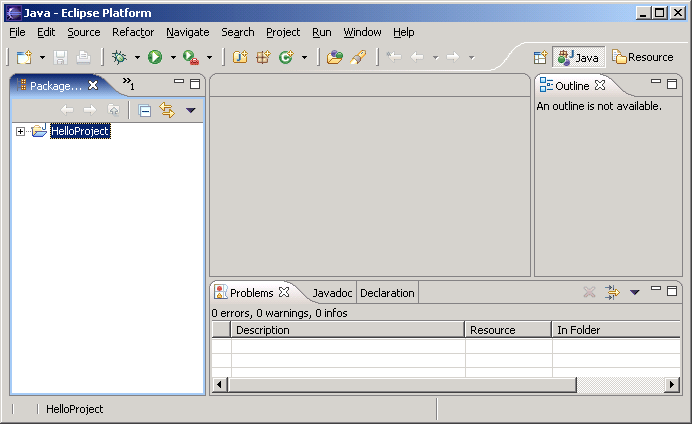Screen dimensions: 692x424
Task: Open the Refactor menu
Action: pos(133,32)
